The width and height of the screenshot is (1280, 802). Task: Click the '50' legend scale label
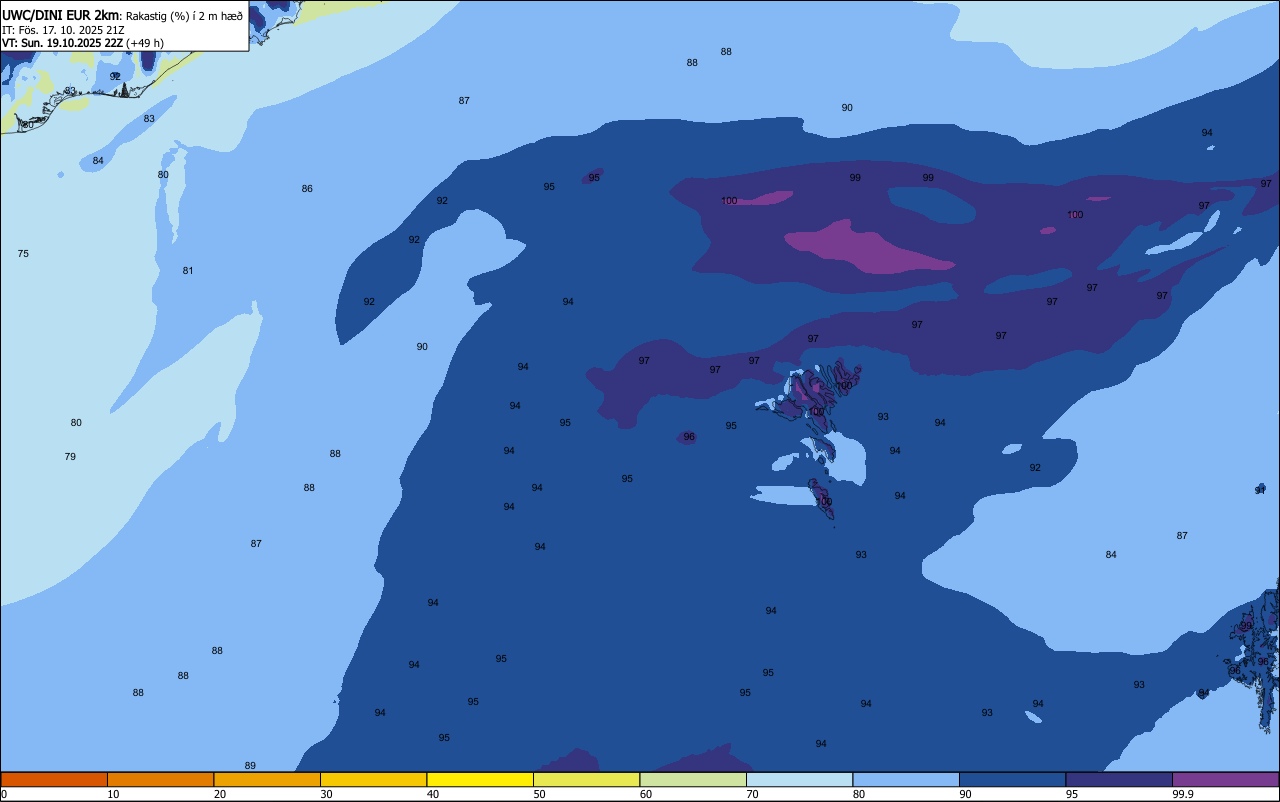coord(540,794)
